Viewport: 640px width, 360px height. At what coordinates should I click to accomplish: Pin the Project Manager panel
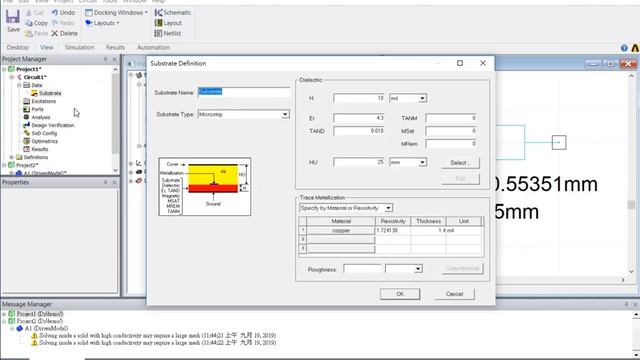[x=105, y=59]
